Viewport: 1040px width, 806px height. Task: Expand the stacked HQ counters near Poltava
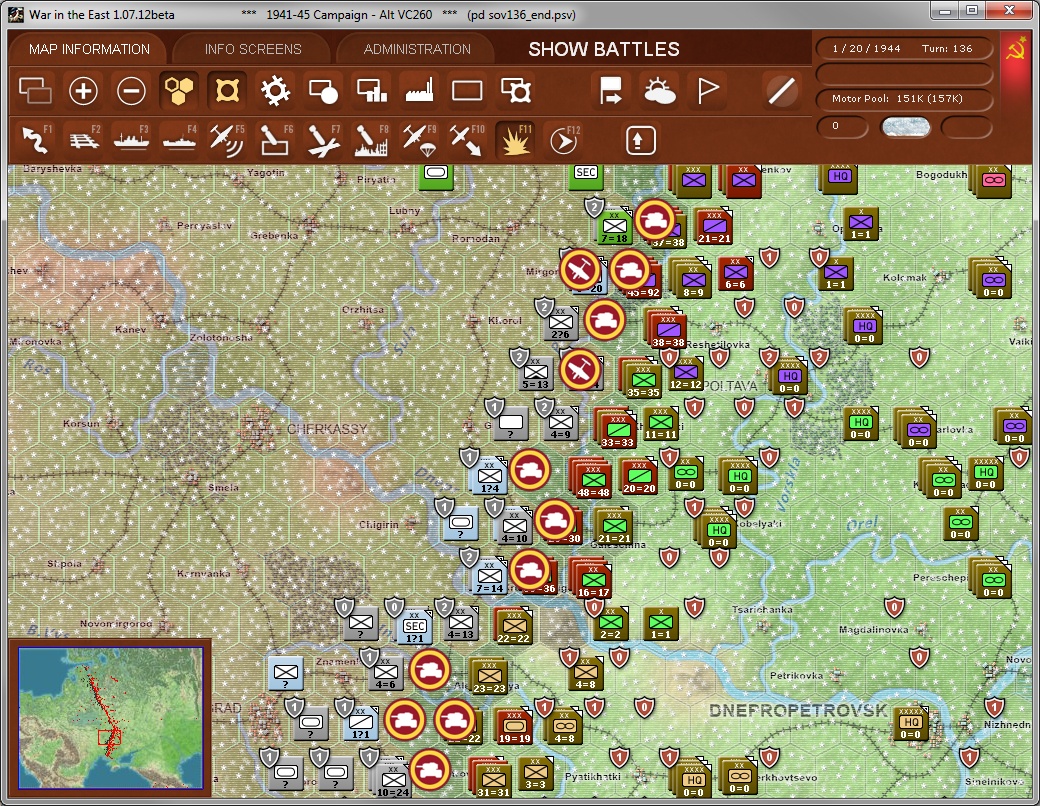790,375
